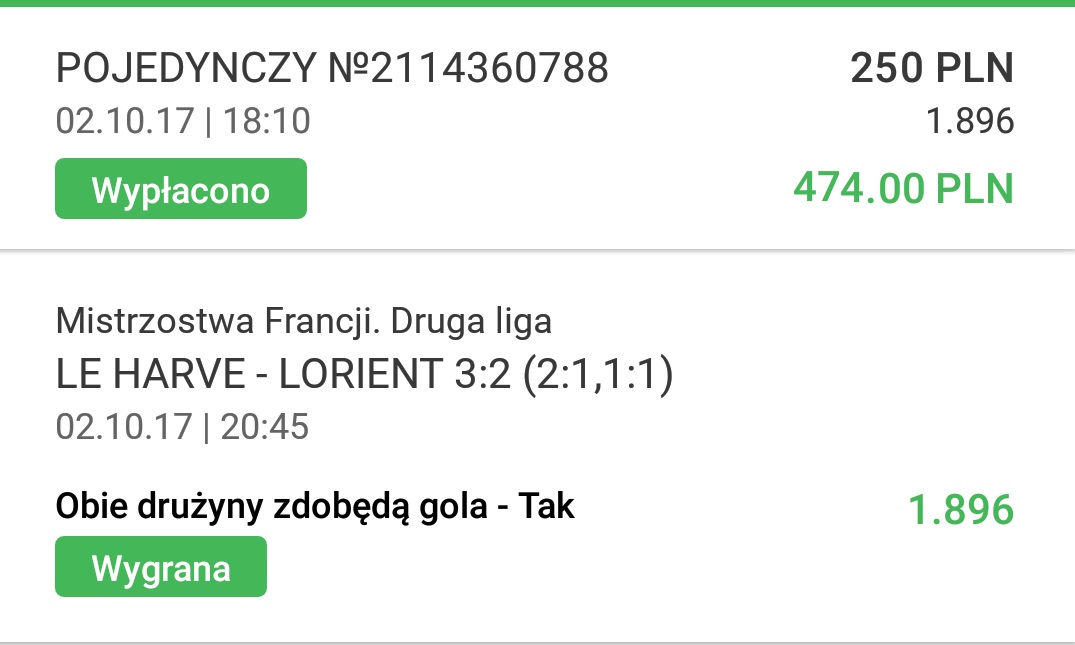The image size is (1075, 645).
Task: Click the 474.00 PLN payout amount
Action: (x=903, y=188)
